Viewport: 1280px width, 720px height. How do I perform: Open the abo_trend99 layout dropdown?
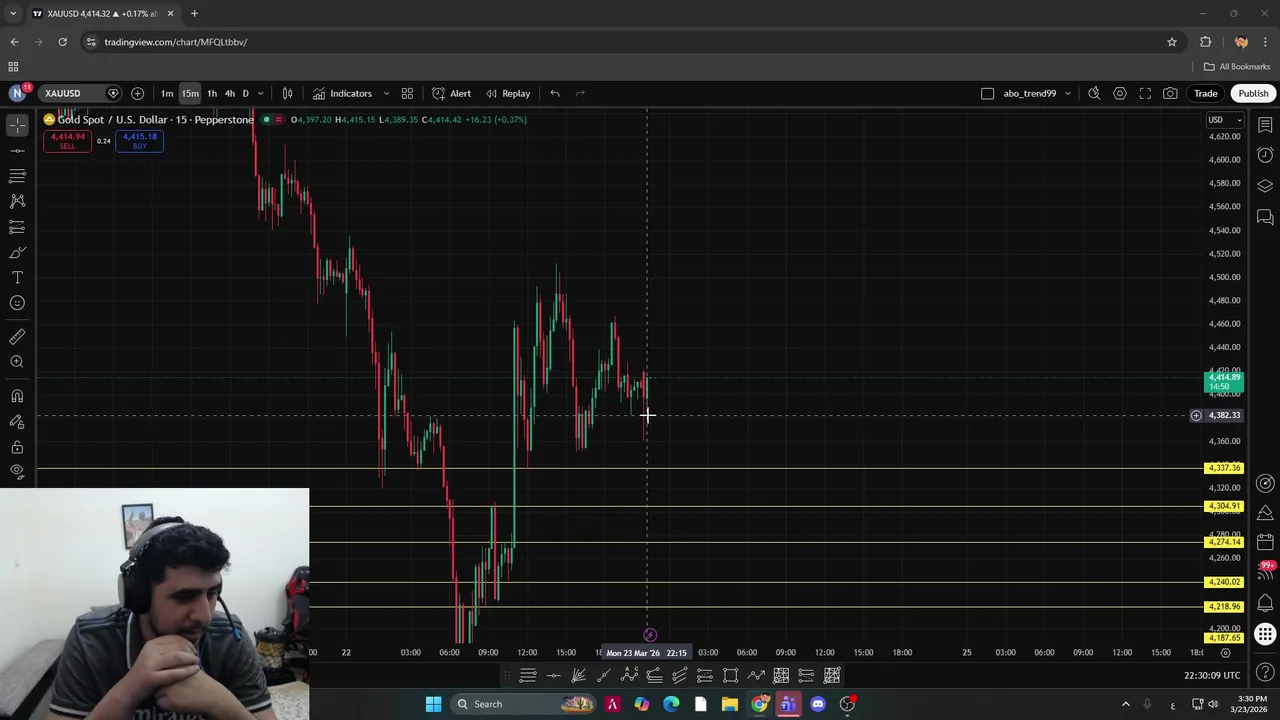tap(1036, 93)
